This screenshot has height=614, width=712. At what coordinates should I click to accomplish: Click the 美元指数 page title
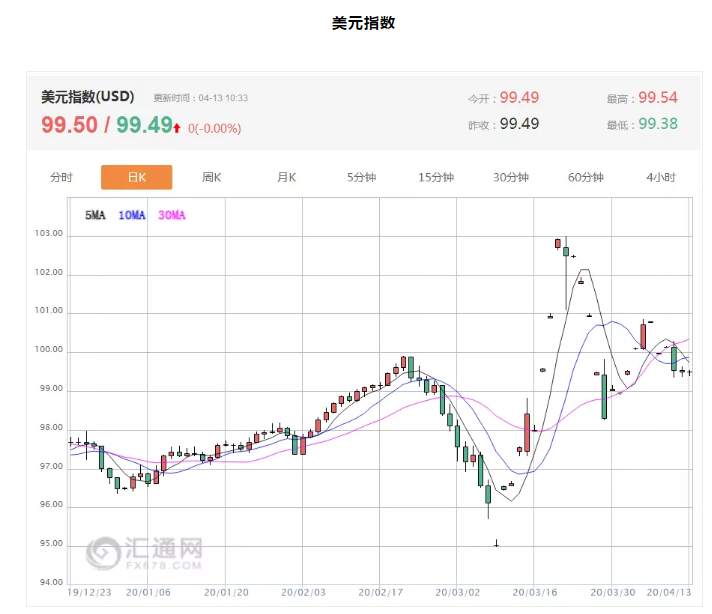click(363, 23)
